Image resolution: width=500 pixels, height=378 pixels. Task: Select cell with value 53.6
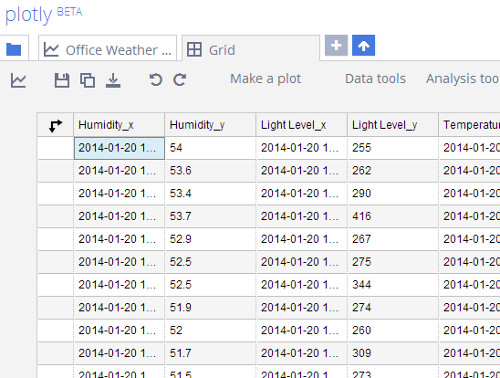coord(210,171)
